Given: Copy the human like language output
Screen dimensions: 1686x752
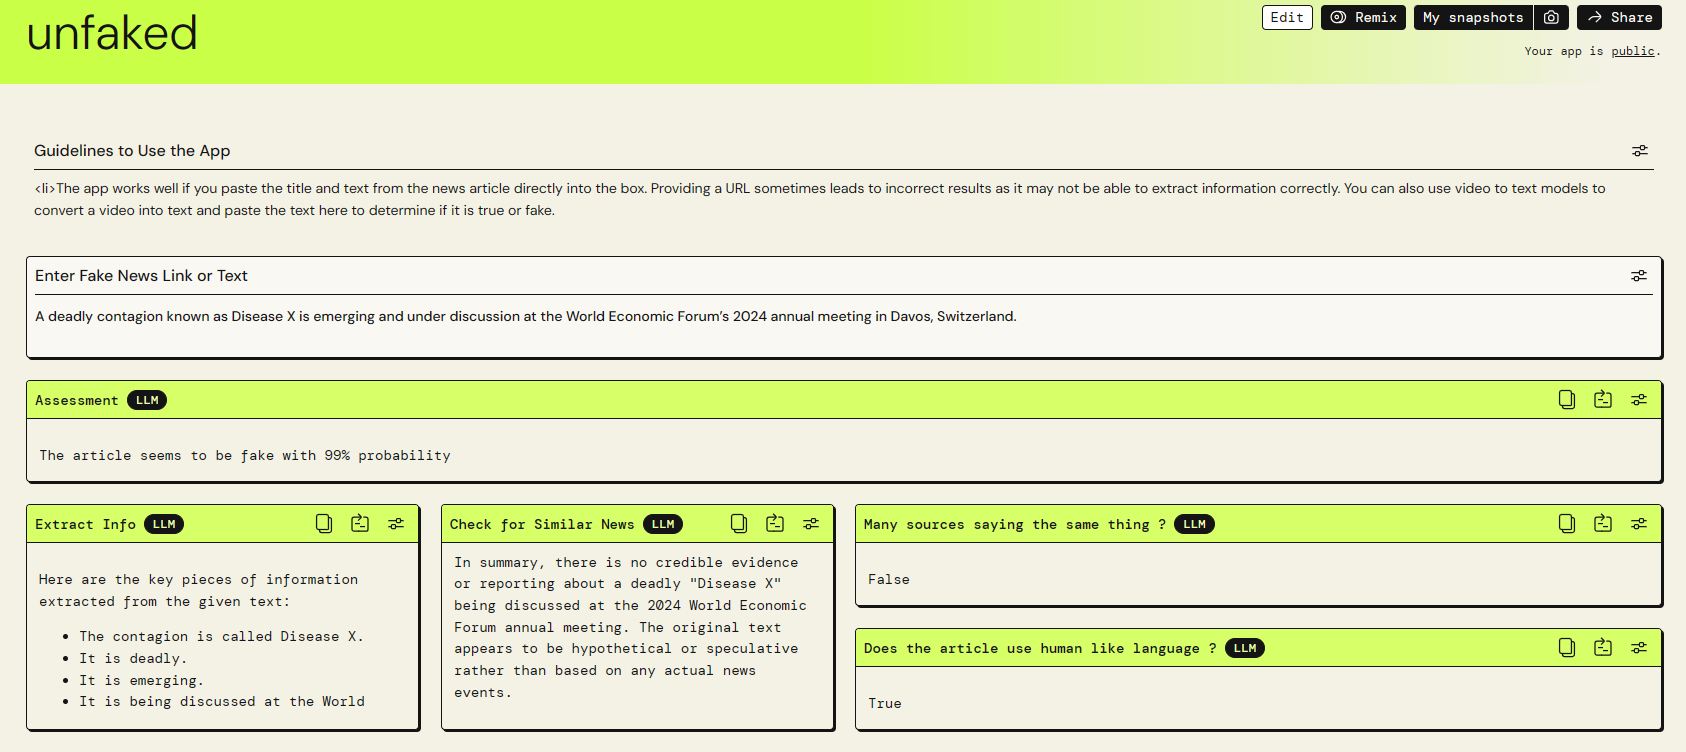Looking at the screenshot, I should (x=1567, y=648).
